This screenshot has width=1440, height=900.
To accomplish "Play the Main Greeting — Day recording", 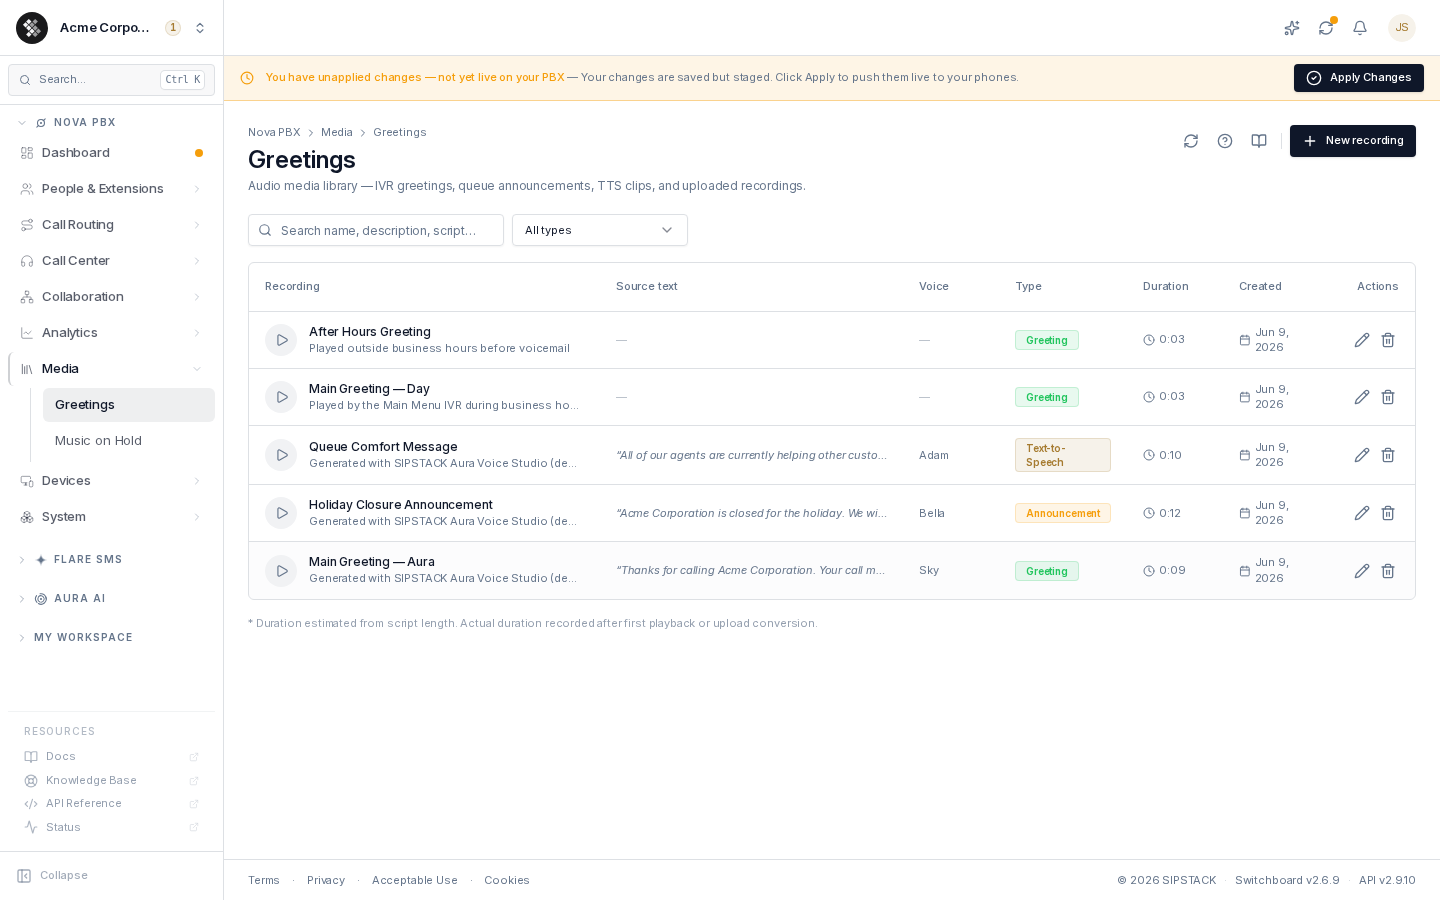I will click(x=281, y=397).
